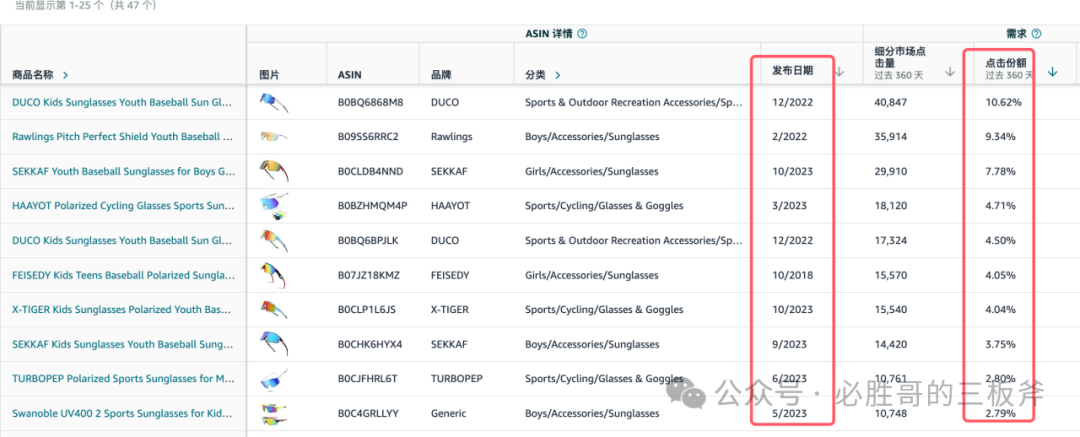
Task: Click category Sports/Cycling/Glasses & Goggles in HAAYOT row
Action: click(x=604, y=205)
